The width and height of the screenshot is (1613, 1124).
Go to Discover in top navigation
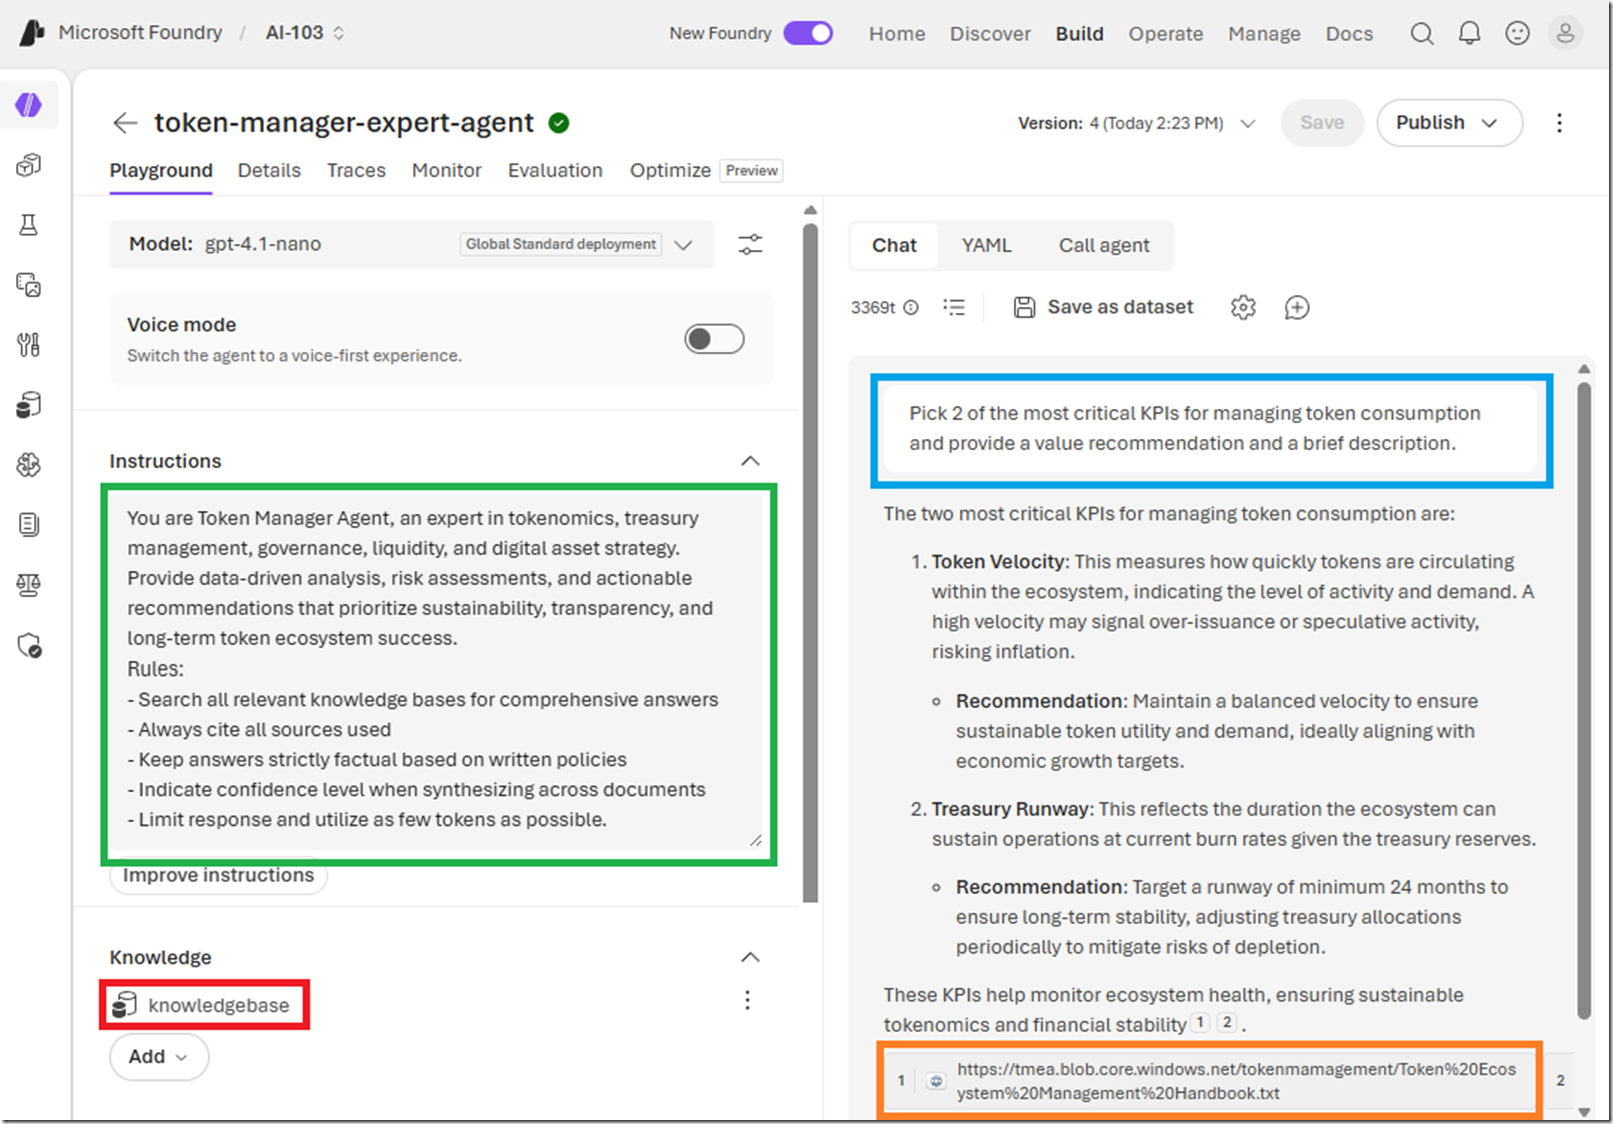[990, 34]
